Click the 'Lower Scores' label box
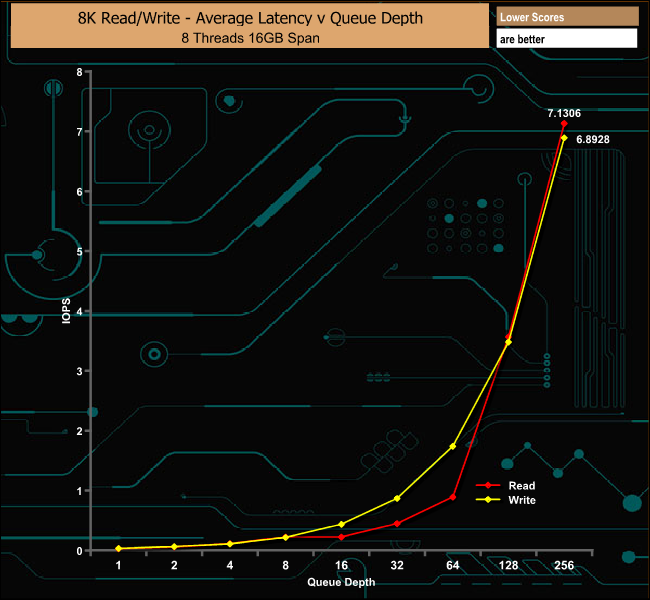The height and width of the screenshot is (600, 650). tap(567, 17)
